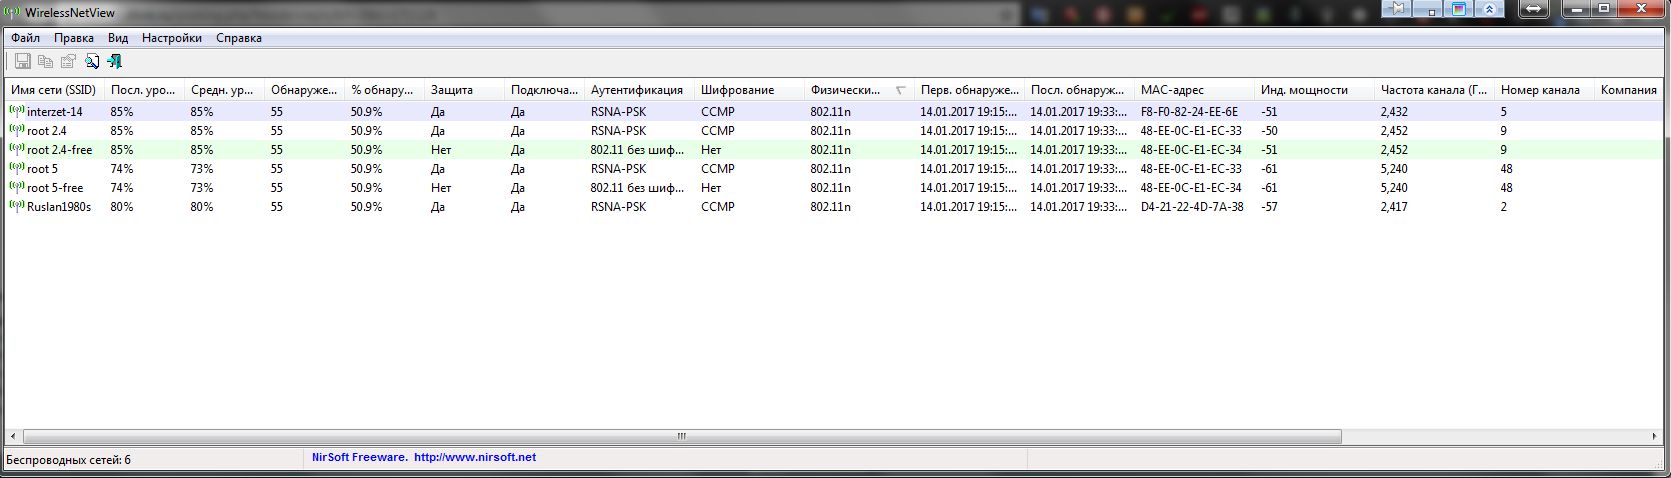Click the 2,417 frequency value

tap(1394, 206)
